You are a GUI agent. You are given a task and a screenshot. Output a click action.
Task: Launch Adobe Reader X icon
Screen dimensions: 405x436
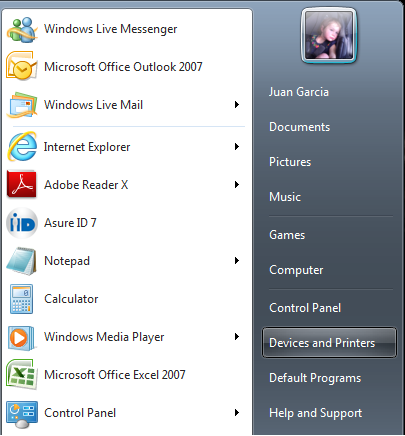click(21, 184)
